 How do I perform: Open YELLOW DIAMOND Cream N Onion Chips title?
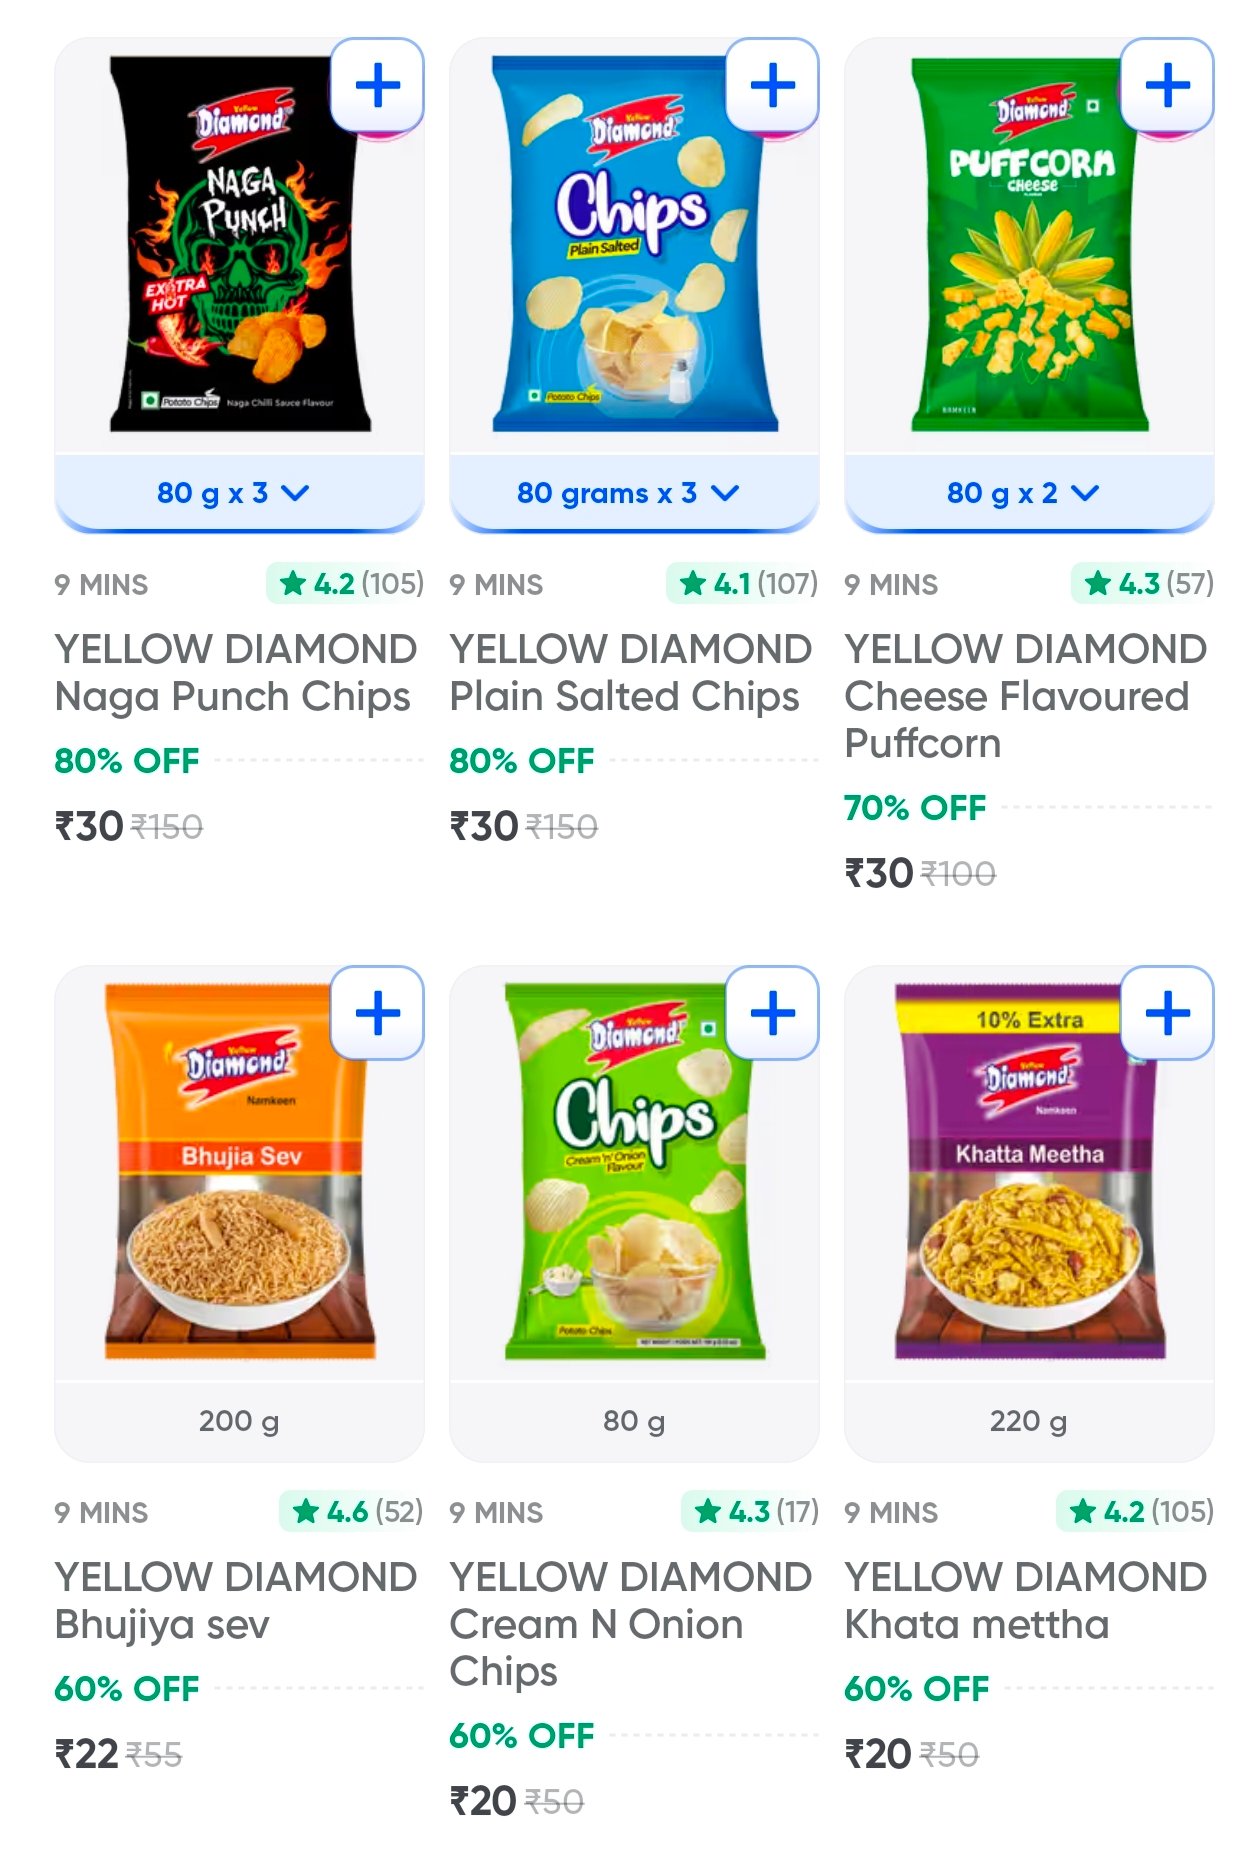[630, 1624]
